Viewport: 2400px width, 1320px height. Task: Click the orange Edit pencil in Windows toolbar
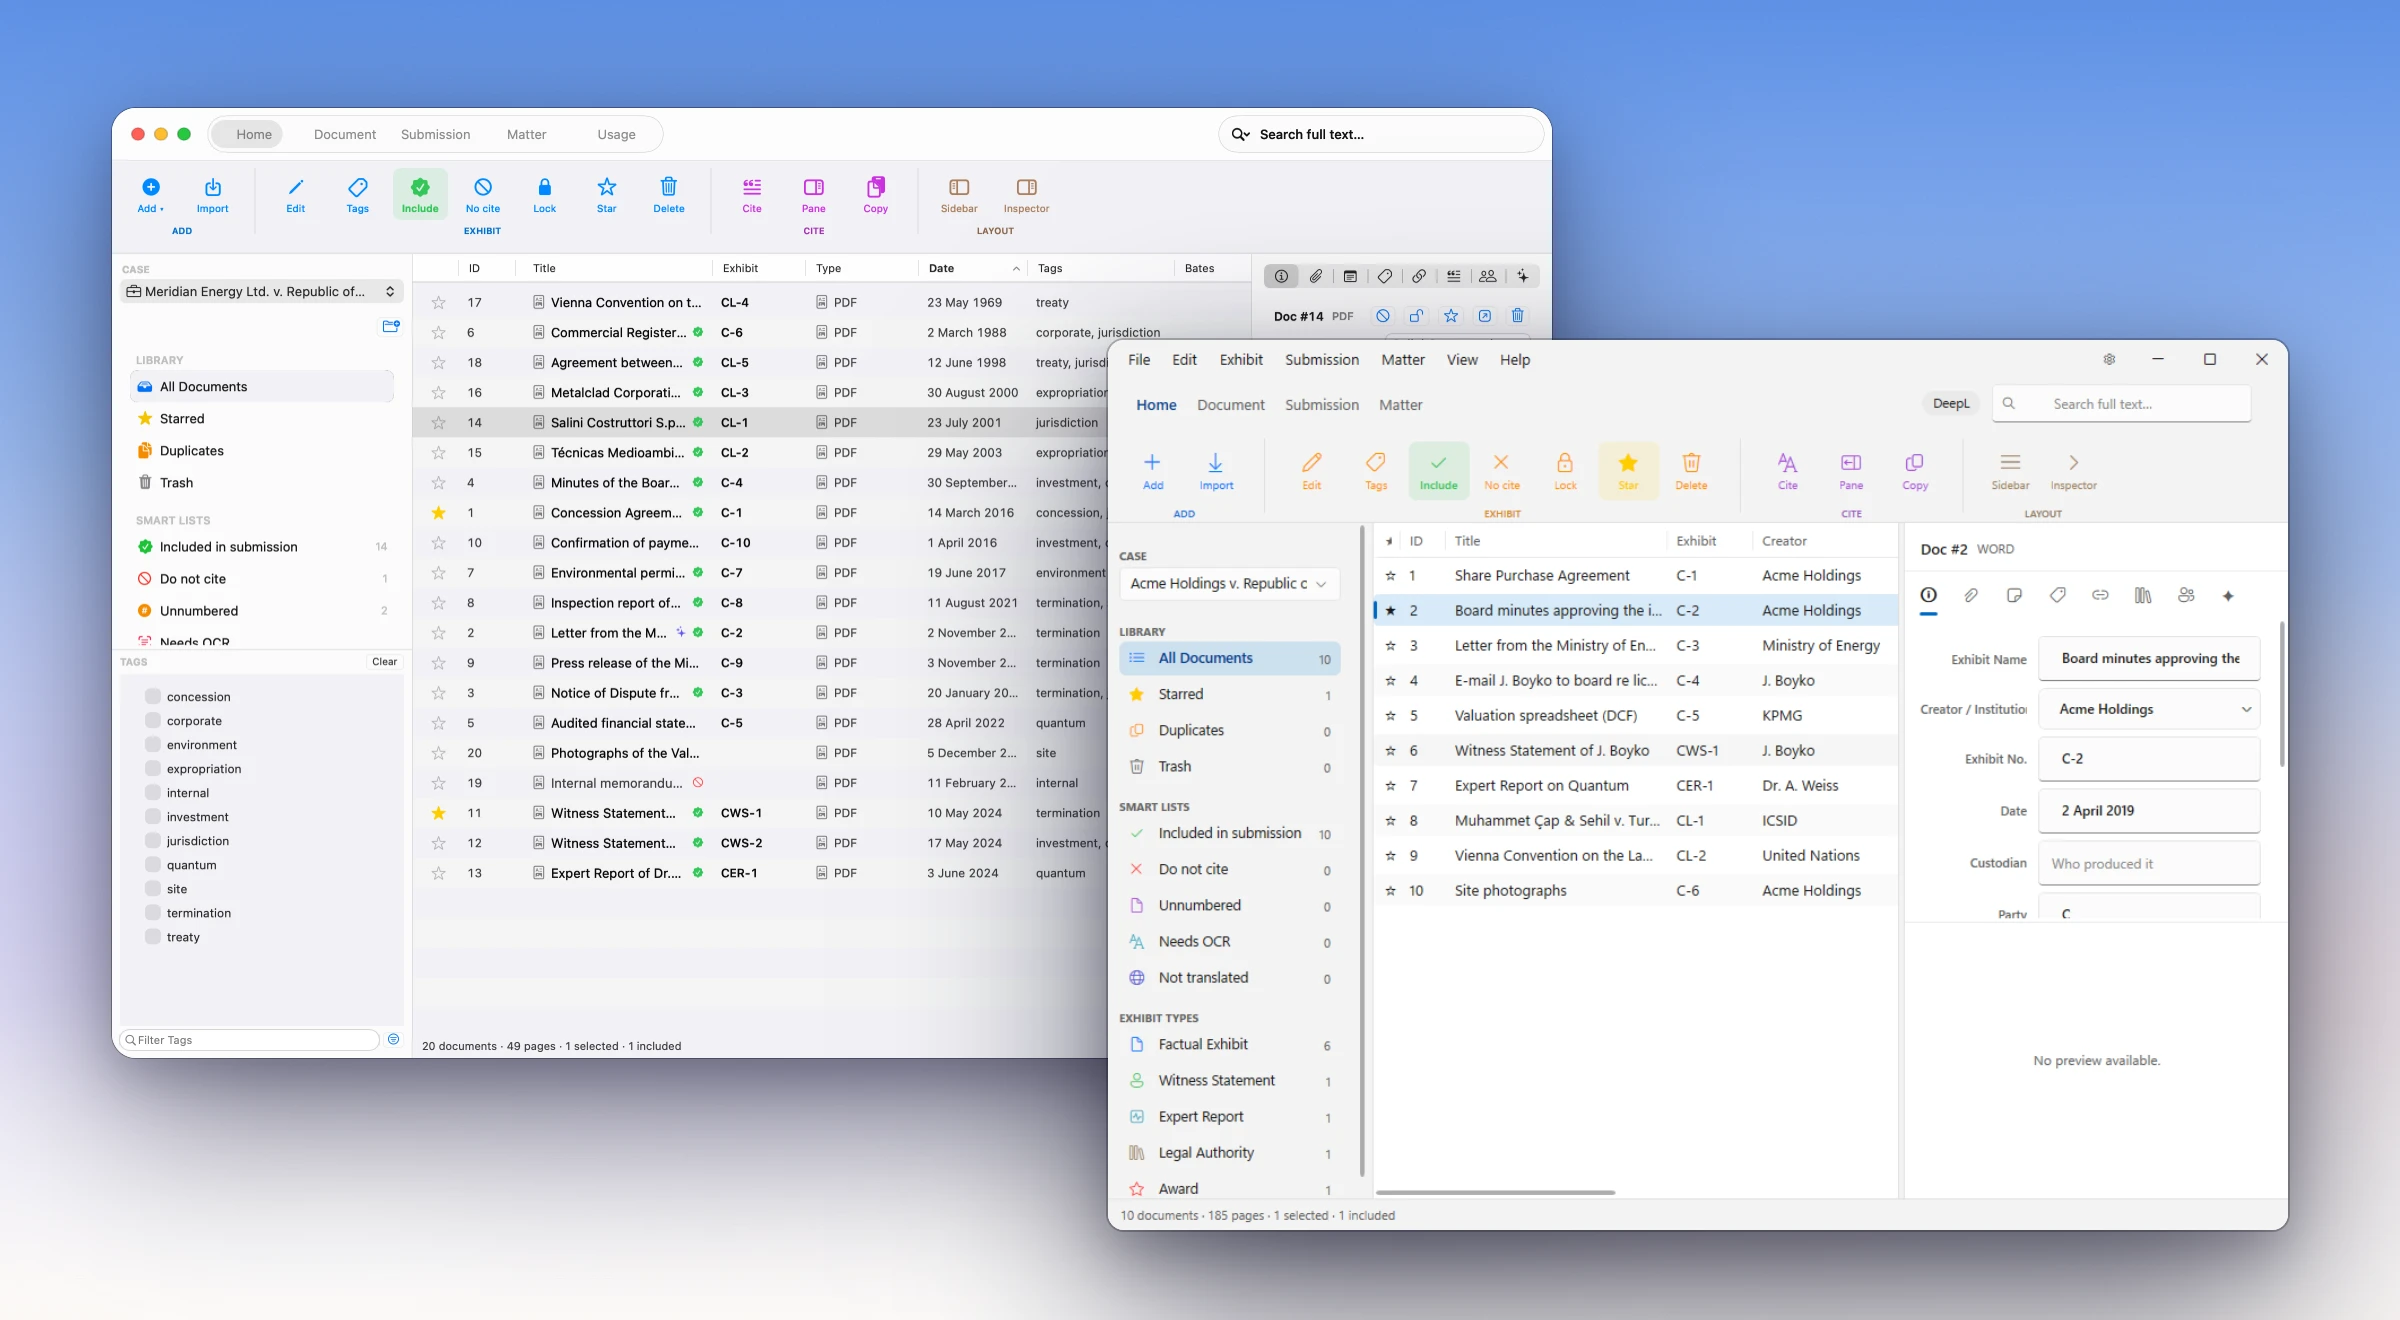[x=1311, y=471]
